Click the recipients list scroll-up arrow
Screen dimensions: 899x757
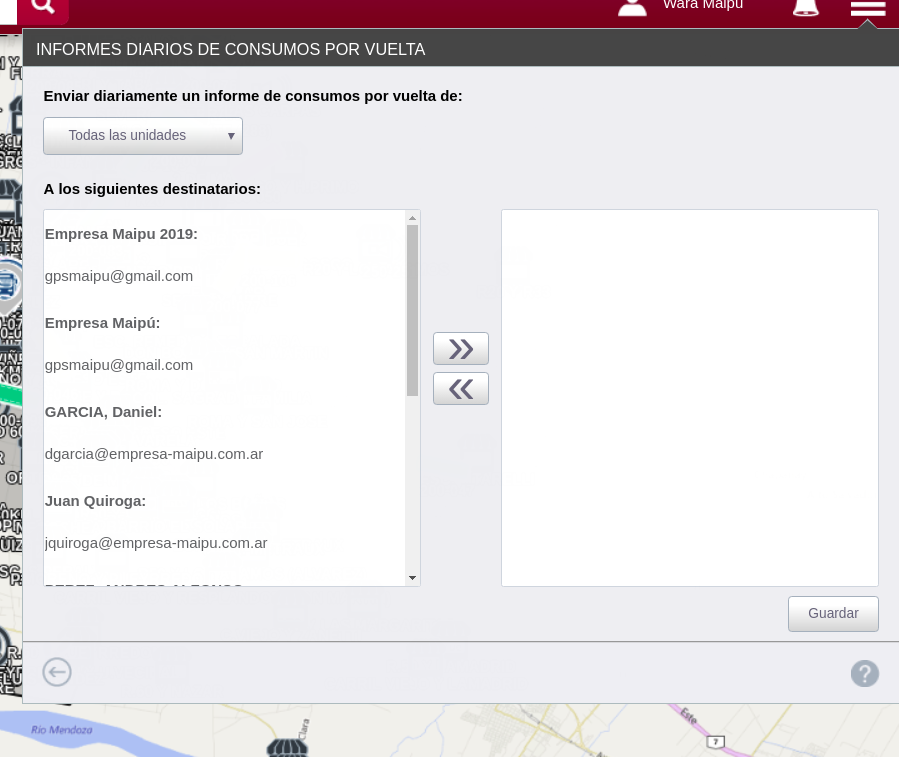(x=412, y=217)
